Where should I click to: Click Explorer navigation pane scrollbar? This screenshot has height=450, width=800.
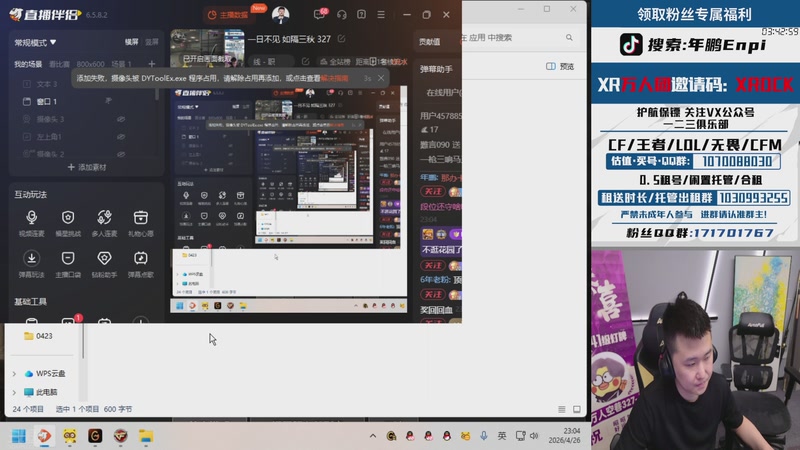[x=83, y=339]
